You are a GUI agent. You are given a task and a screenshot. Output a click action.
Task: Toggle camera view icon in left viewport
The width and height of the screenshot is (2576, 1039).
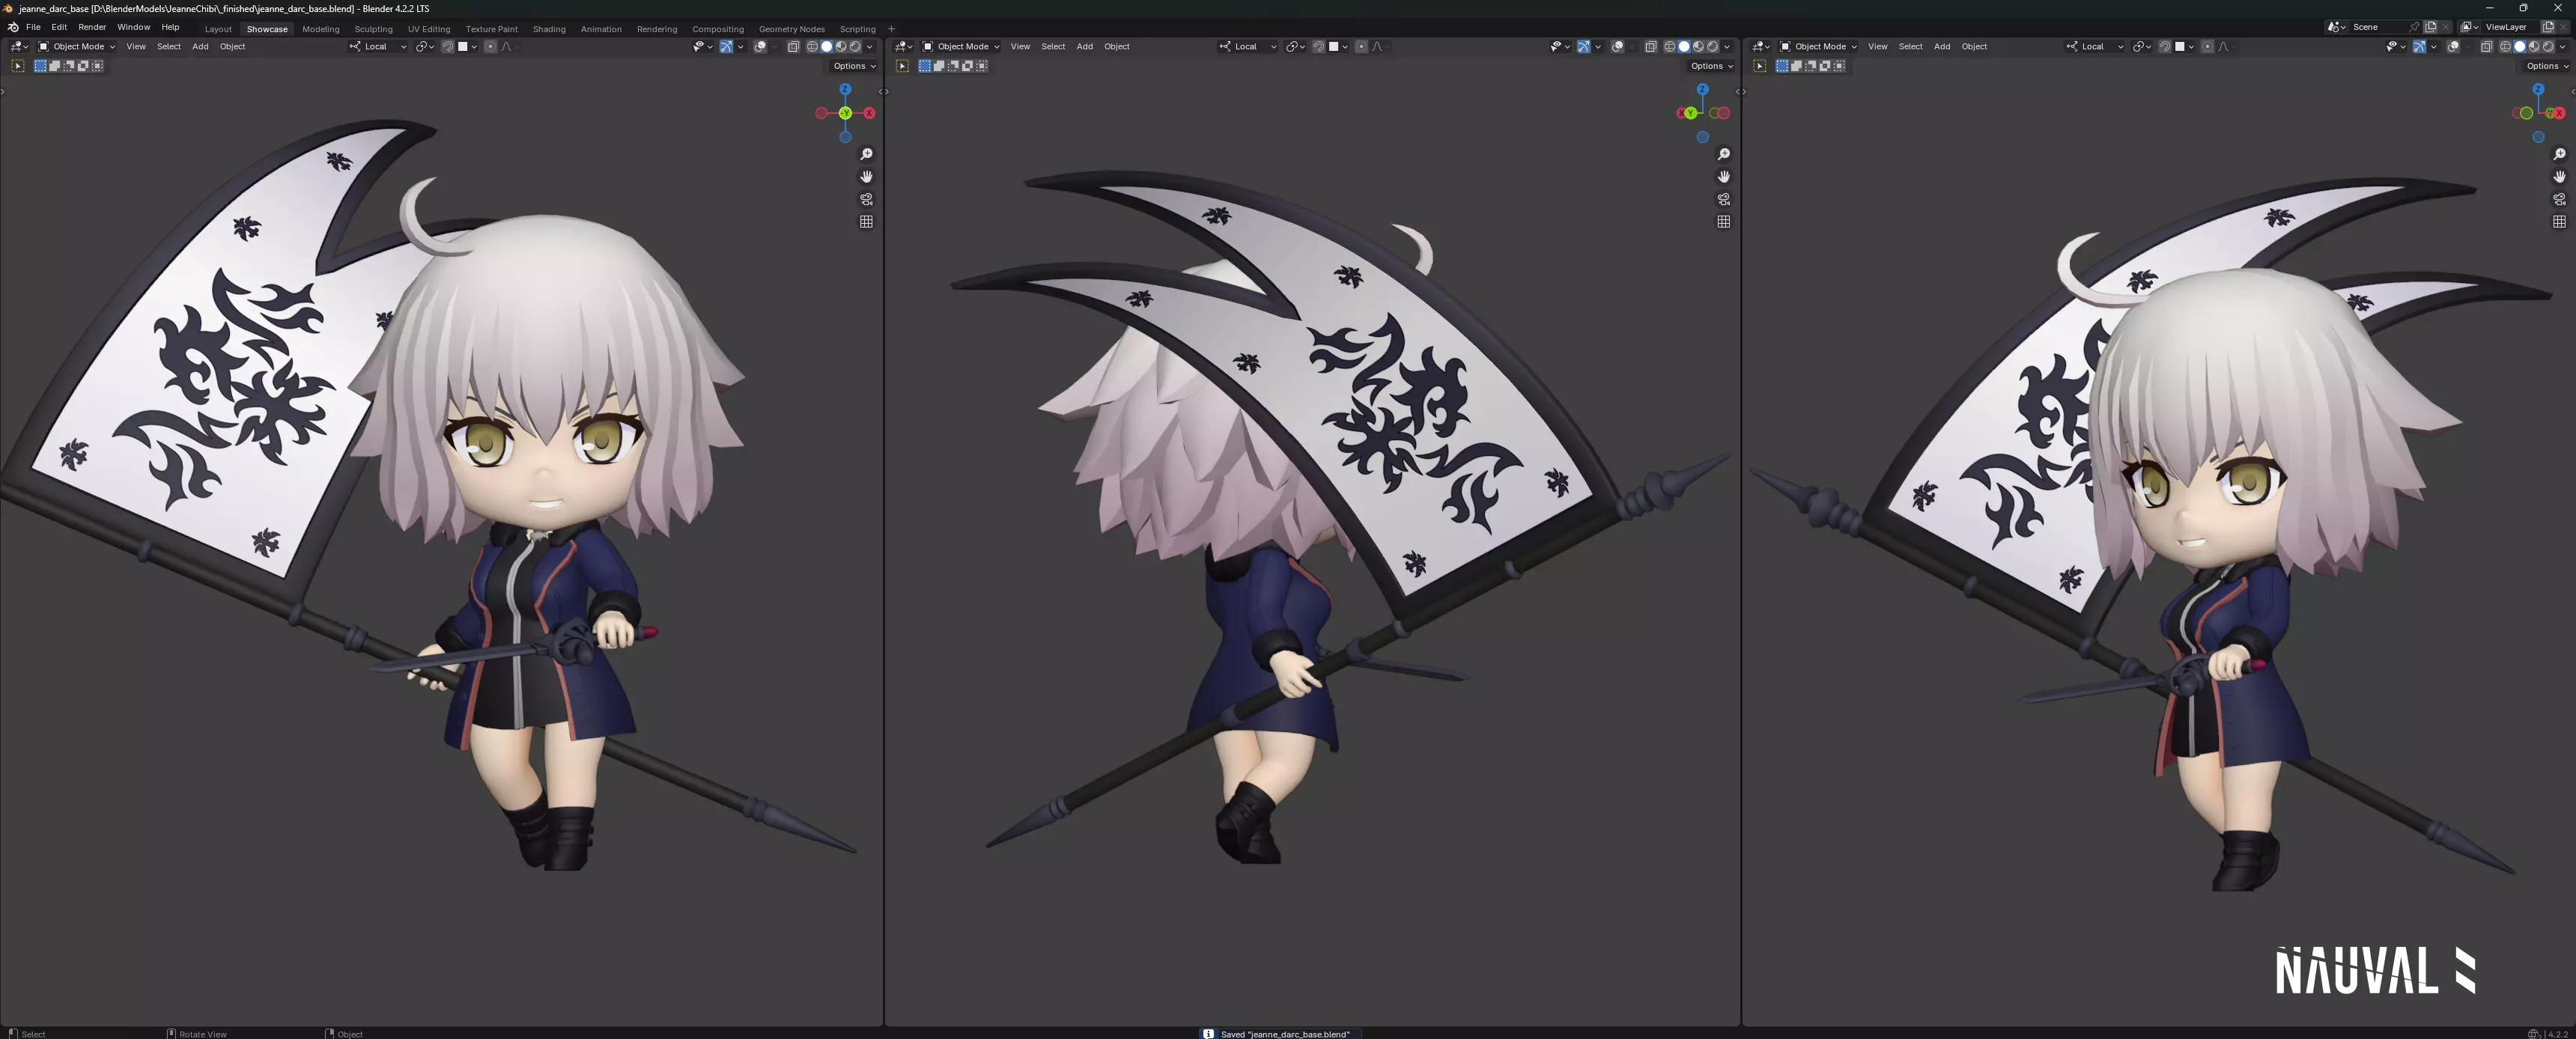coord(866,199)
